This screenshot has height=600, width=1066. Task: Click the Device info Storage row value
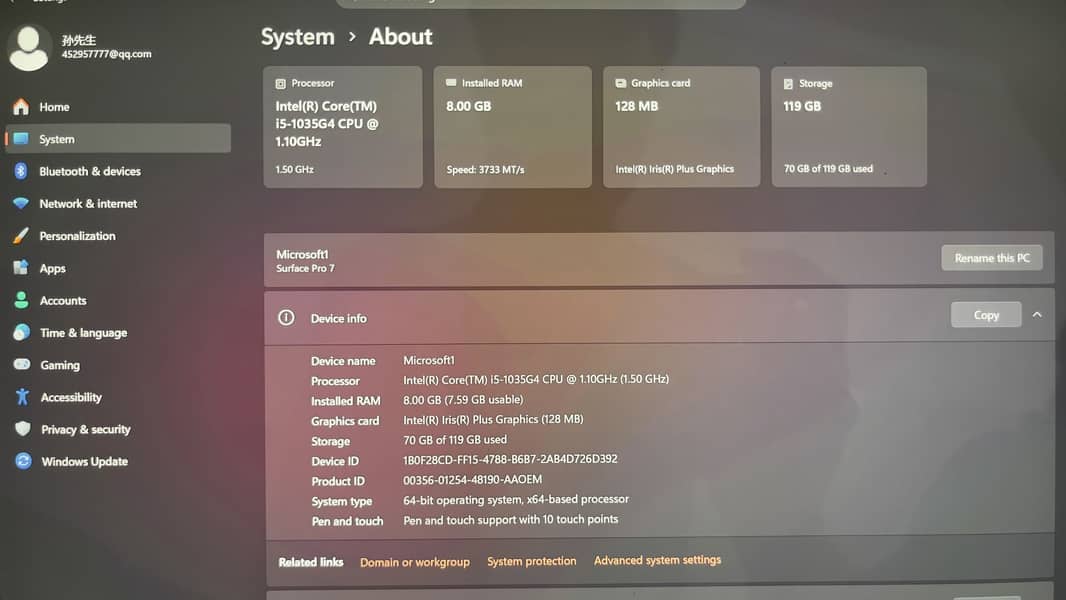(455, 440)
